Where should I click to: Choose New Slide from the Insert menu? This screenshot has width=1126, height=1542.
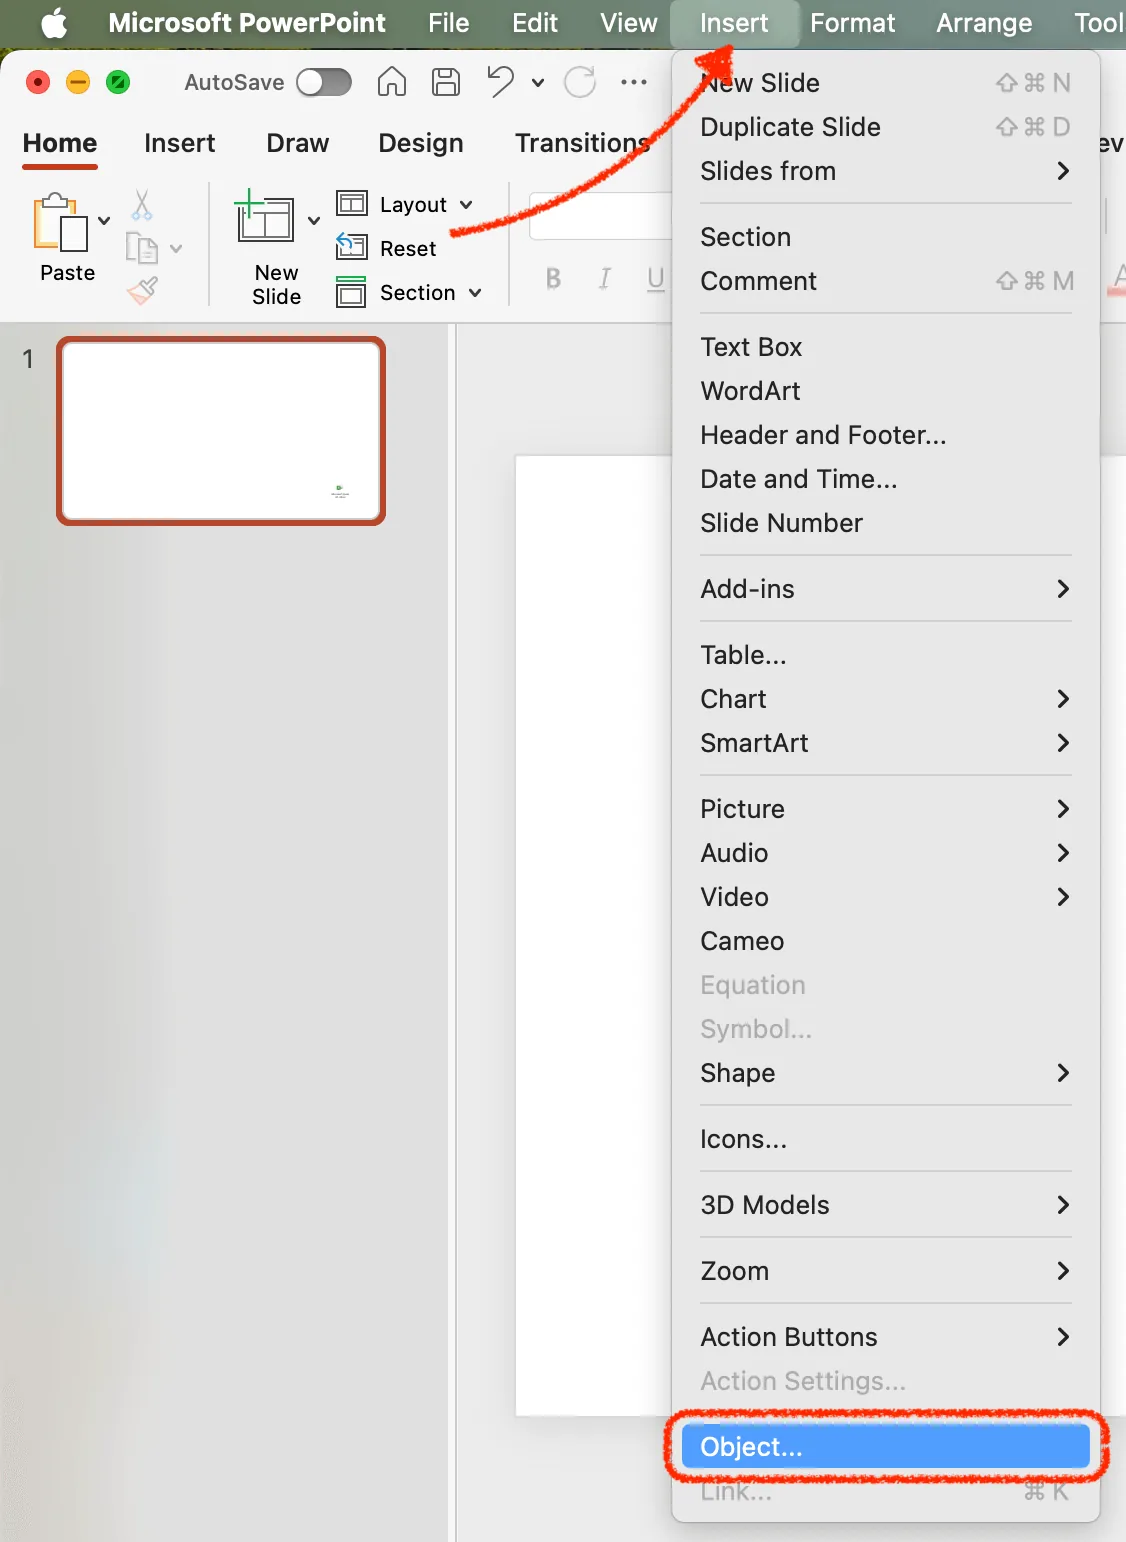point(885,83)
